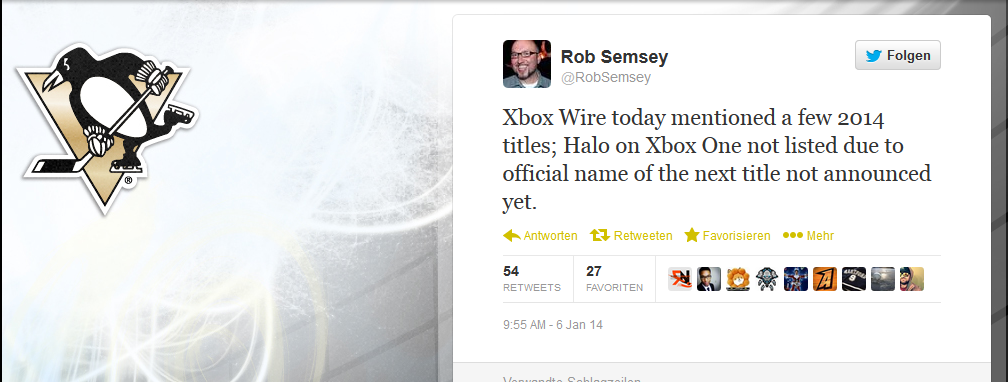The image size is (1008, 382).
Task: Click the Pittsburgh Penguins logo
Action: pos(107,129)
